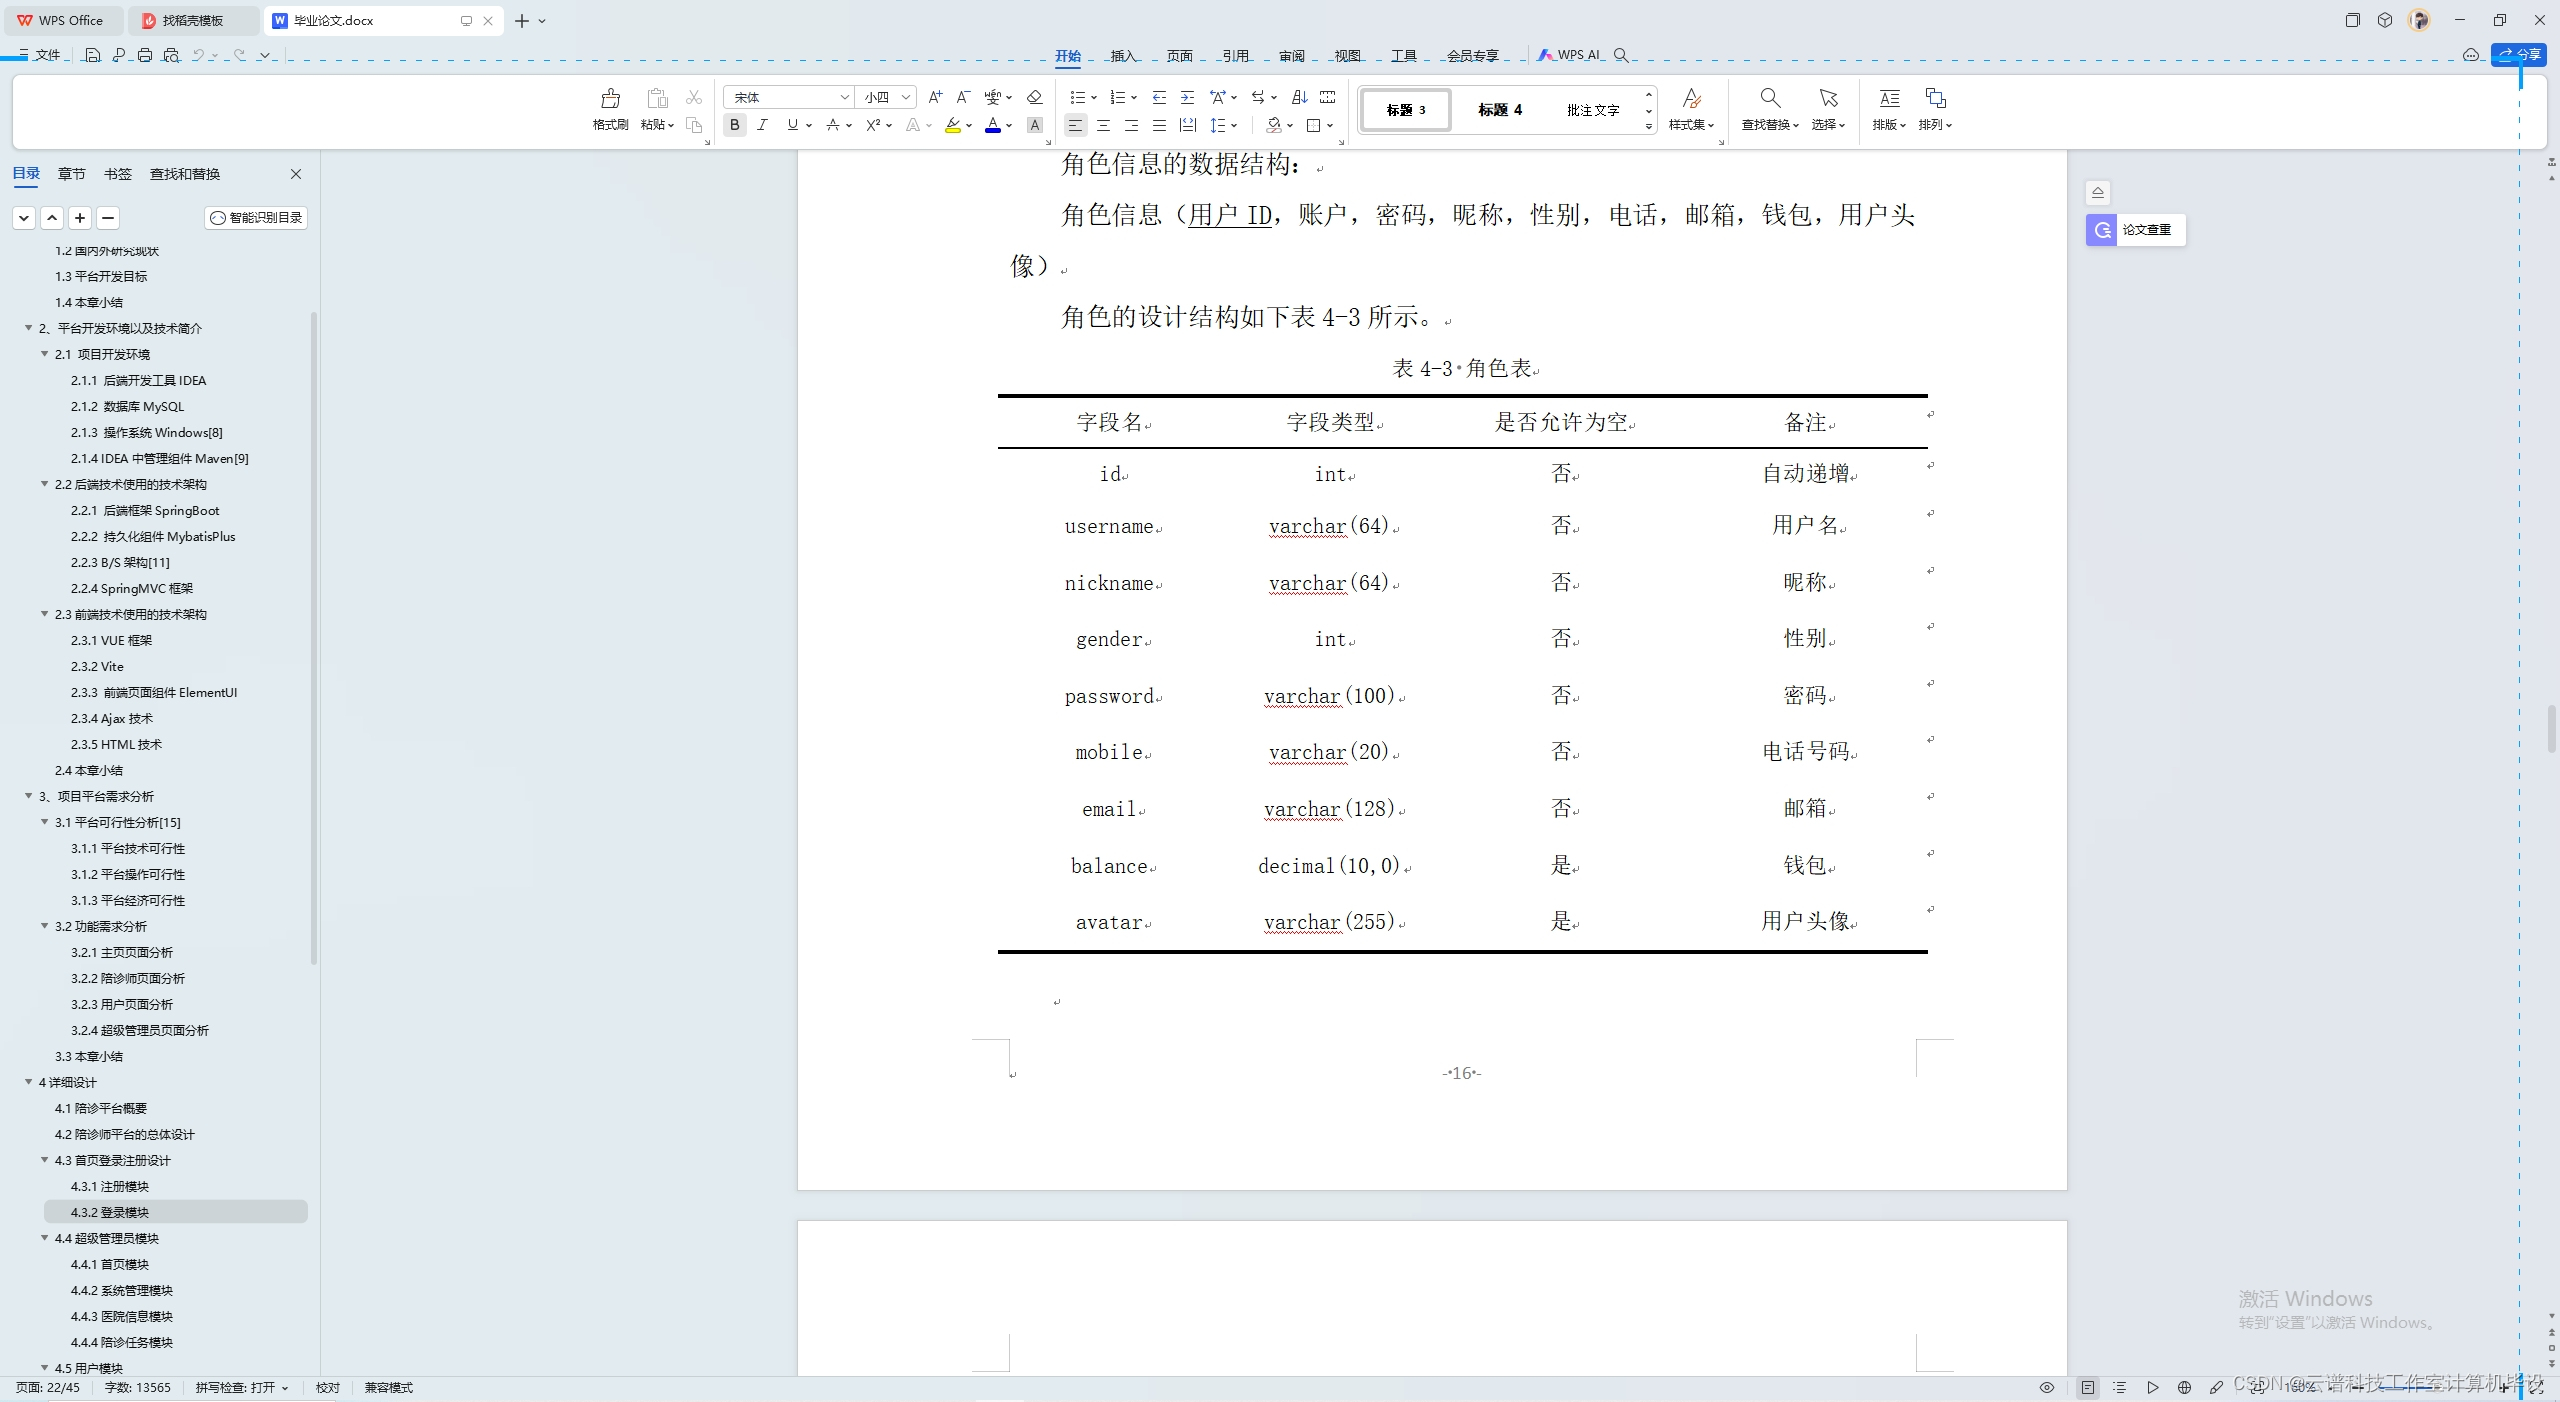This screenshot has height=1402, width=2560.
Task: Click the 智能识别目录 button
Action: pyautogui.click(x=257, y=218)
